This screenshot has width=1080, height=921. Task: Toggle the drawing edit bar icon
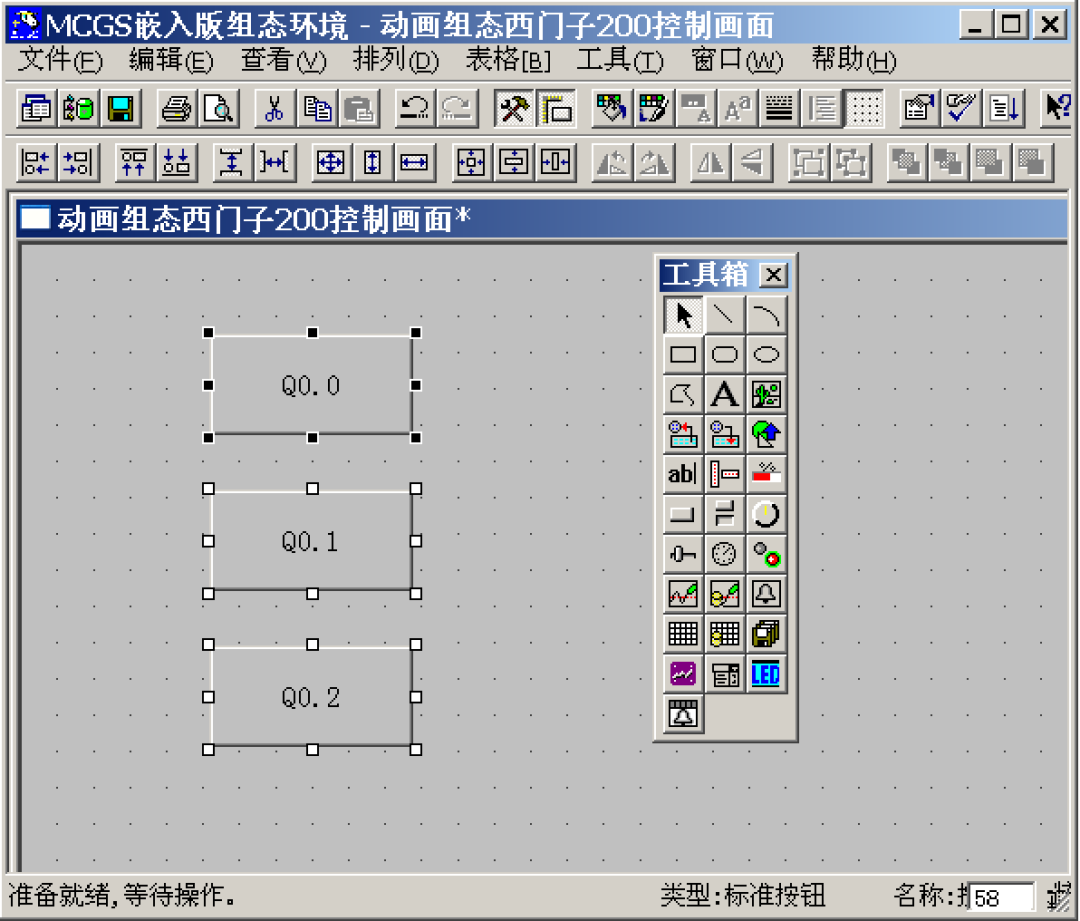[557, 108]
